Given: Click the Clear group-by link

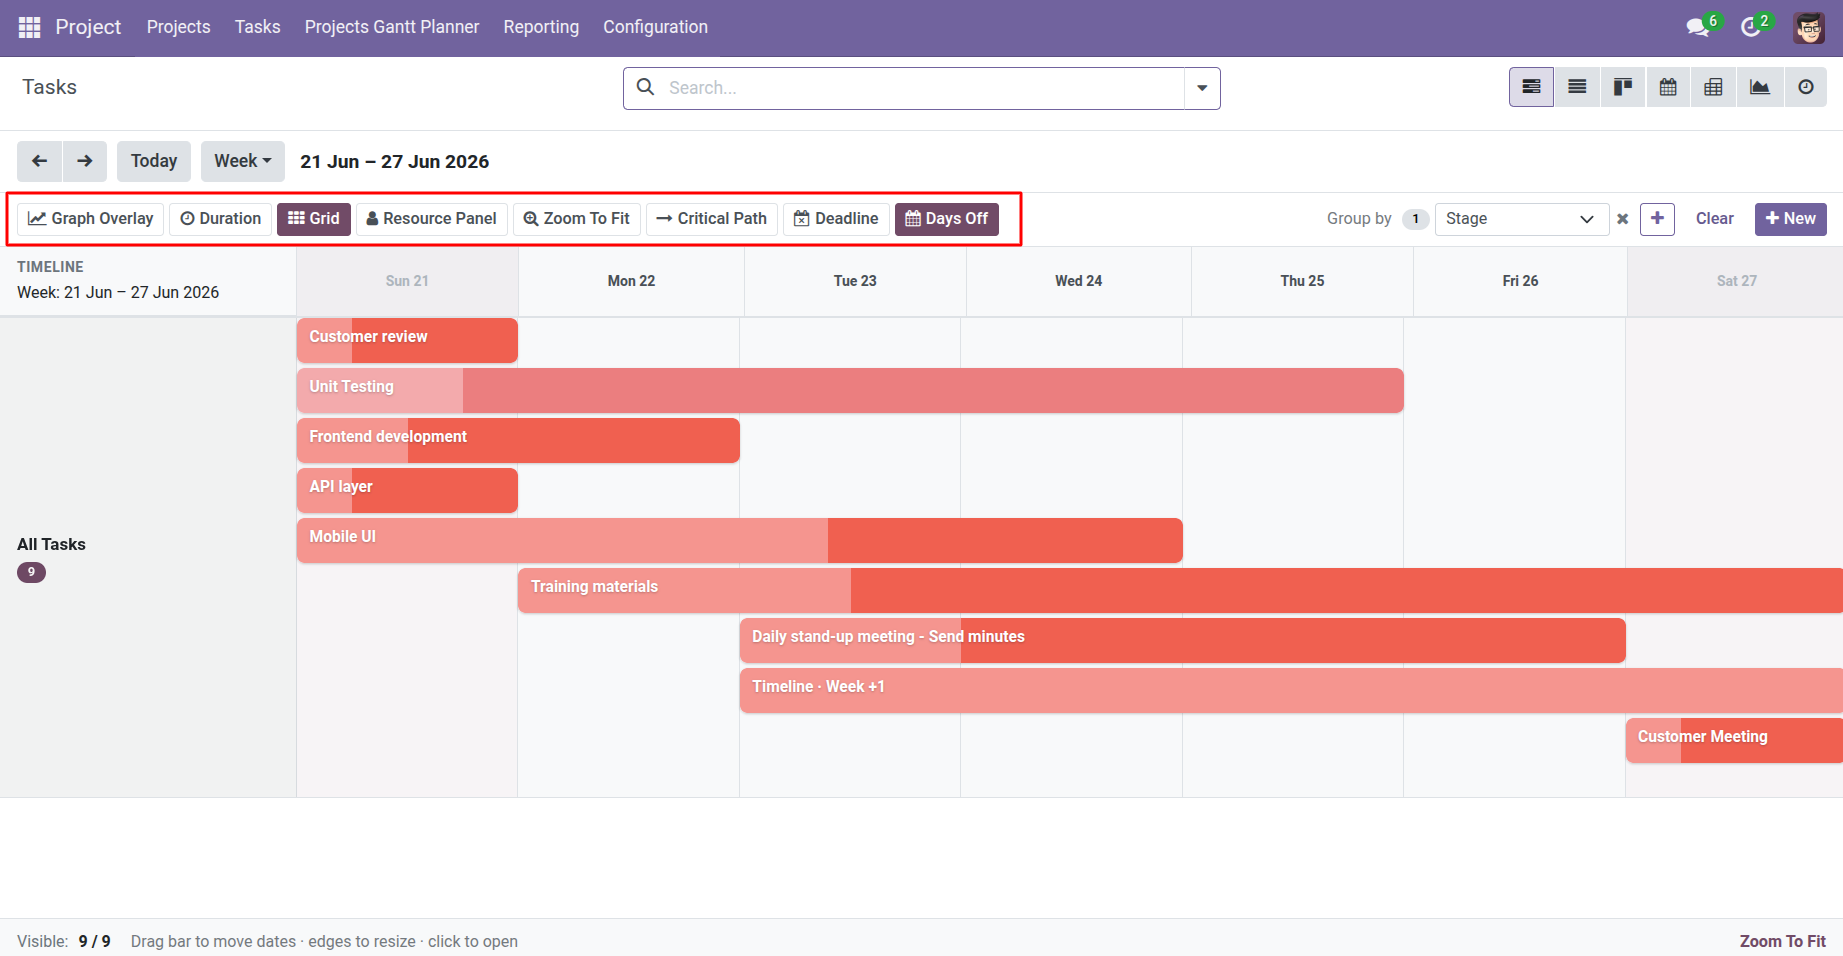Looking at the screenshot, I should [x=1714, y=219].
